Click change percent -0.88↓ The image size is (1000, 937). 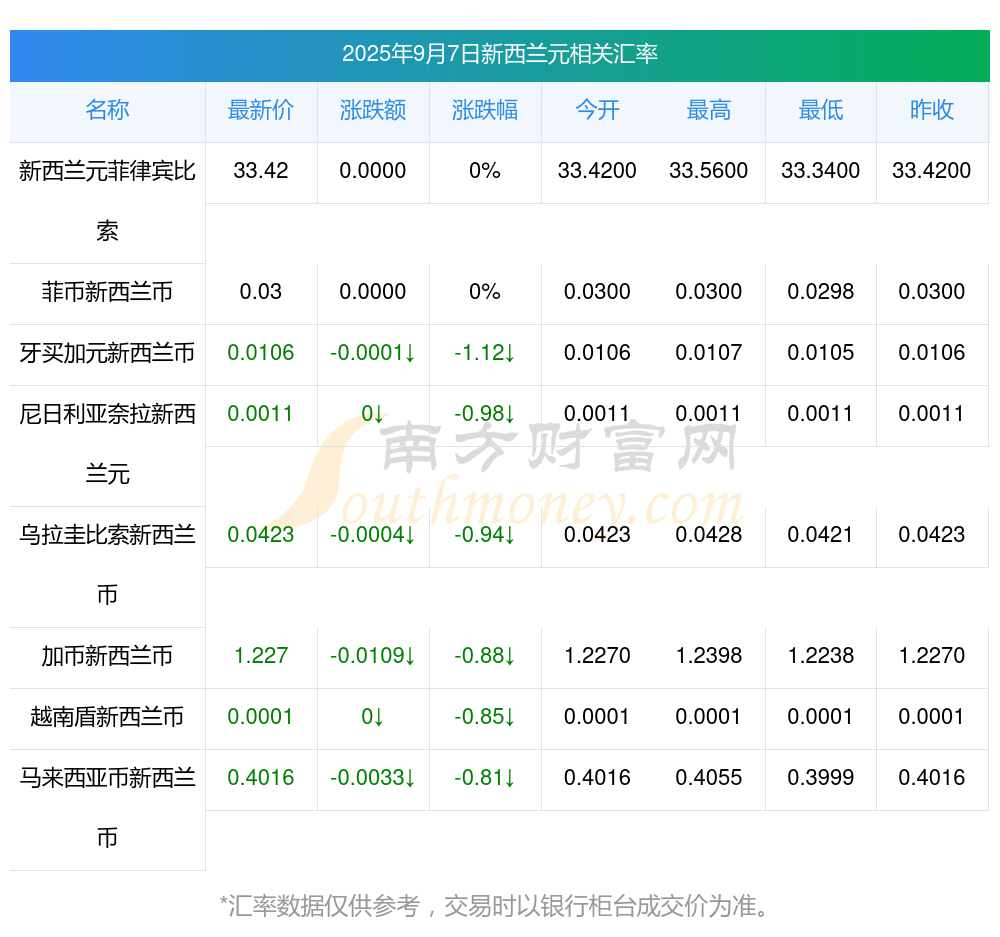[485, 656]
